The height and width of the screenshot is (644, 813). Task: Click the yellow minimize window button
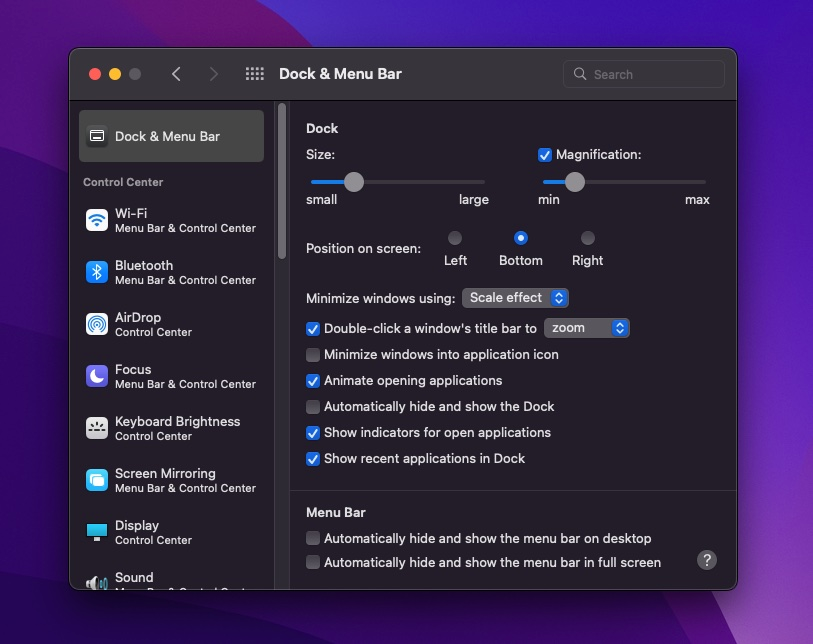tap(115, 74)
